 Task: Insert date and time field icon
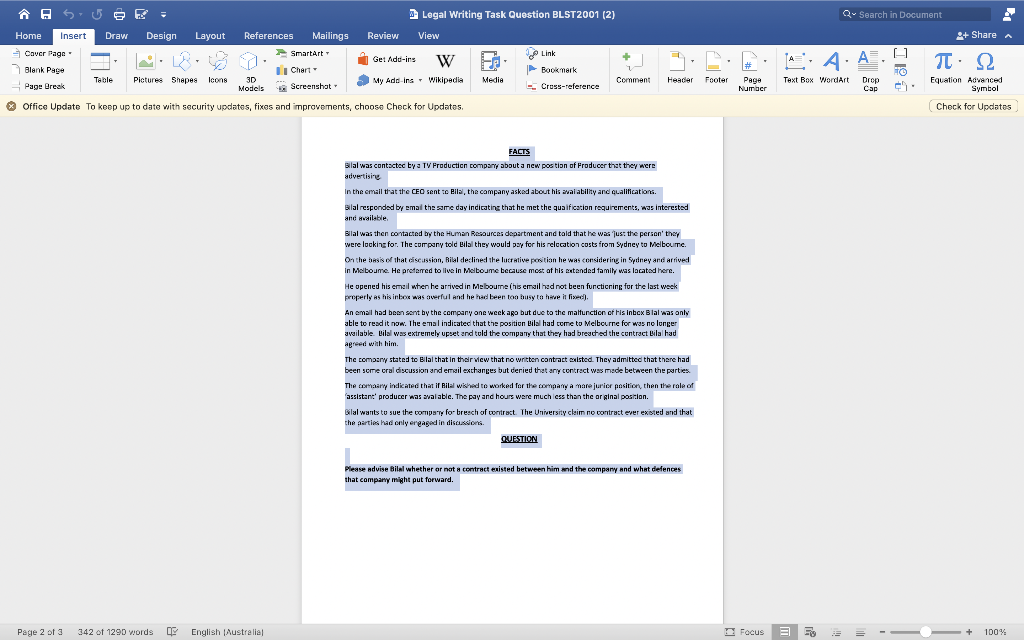pyautogui.click(x=901, y=70)
